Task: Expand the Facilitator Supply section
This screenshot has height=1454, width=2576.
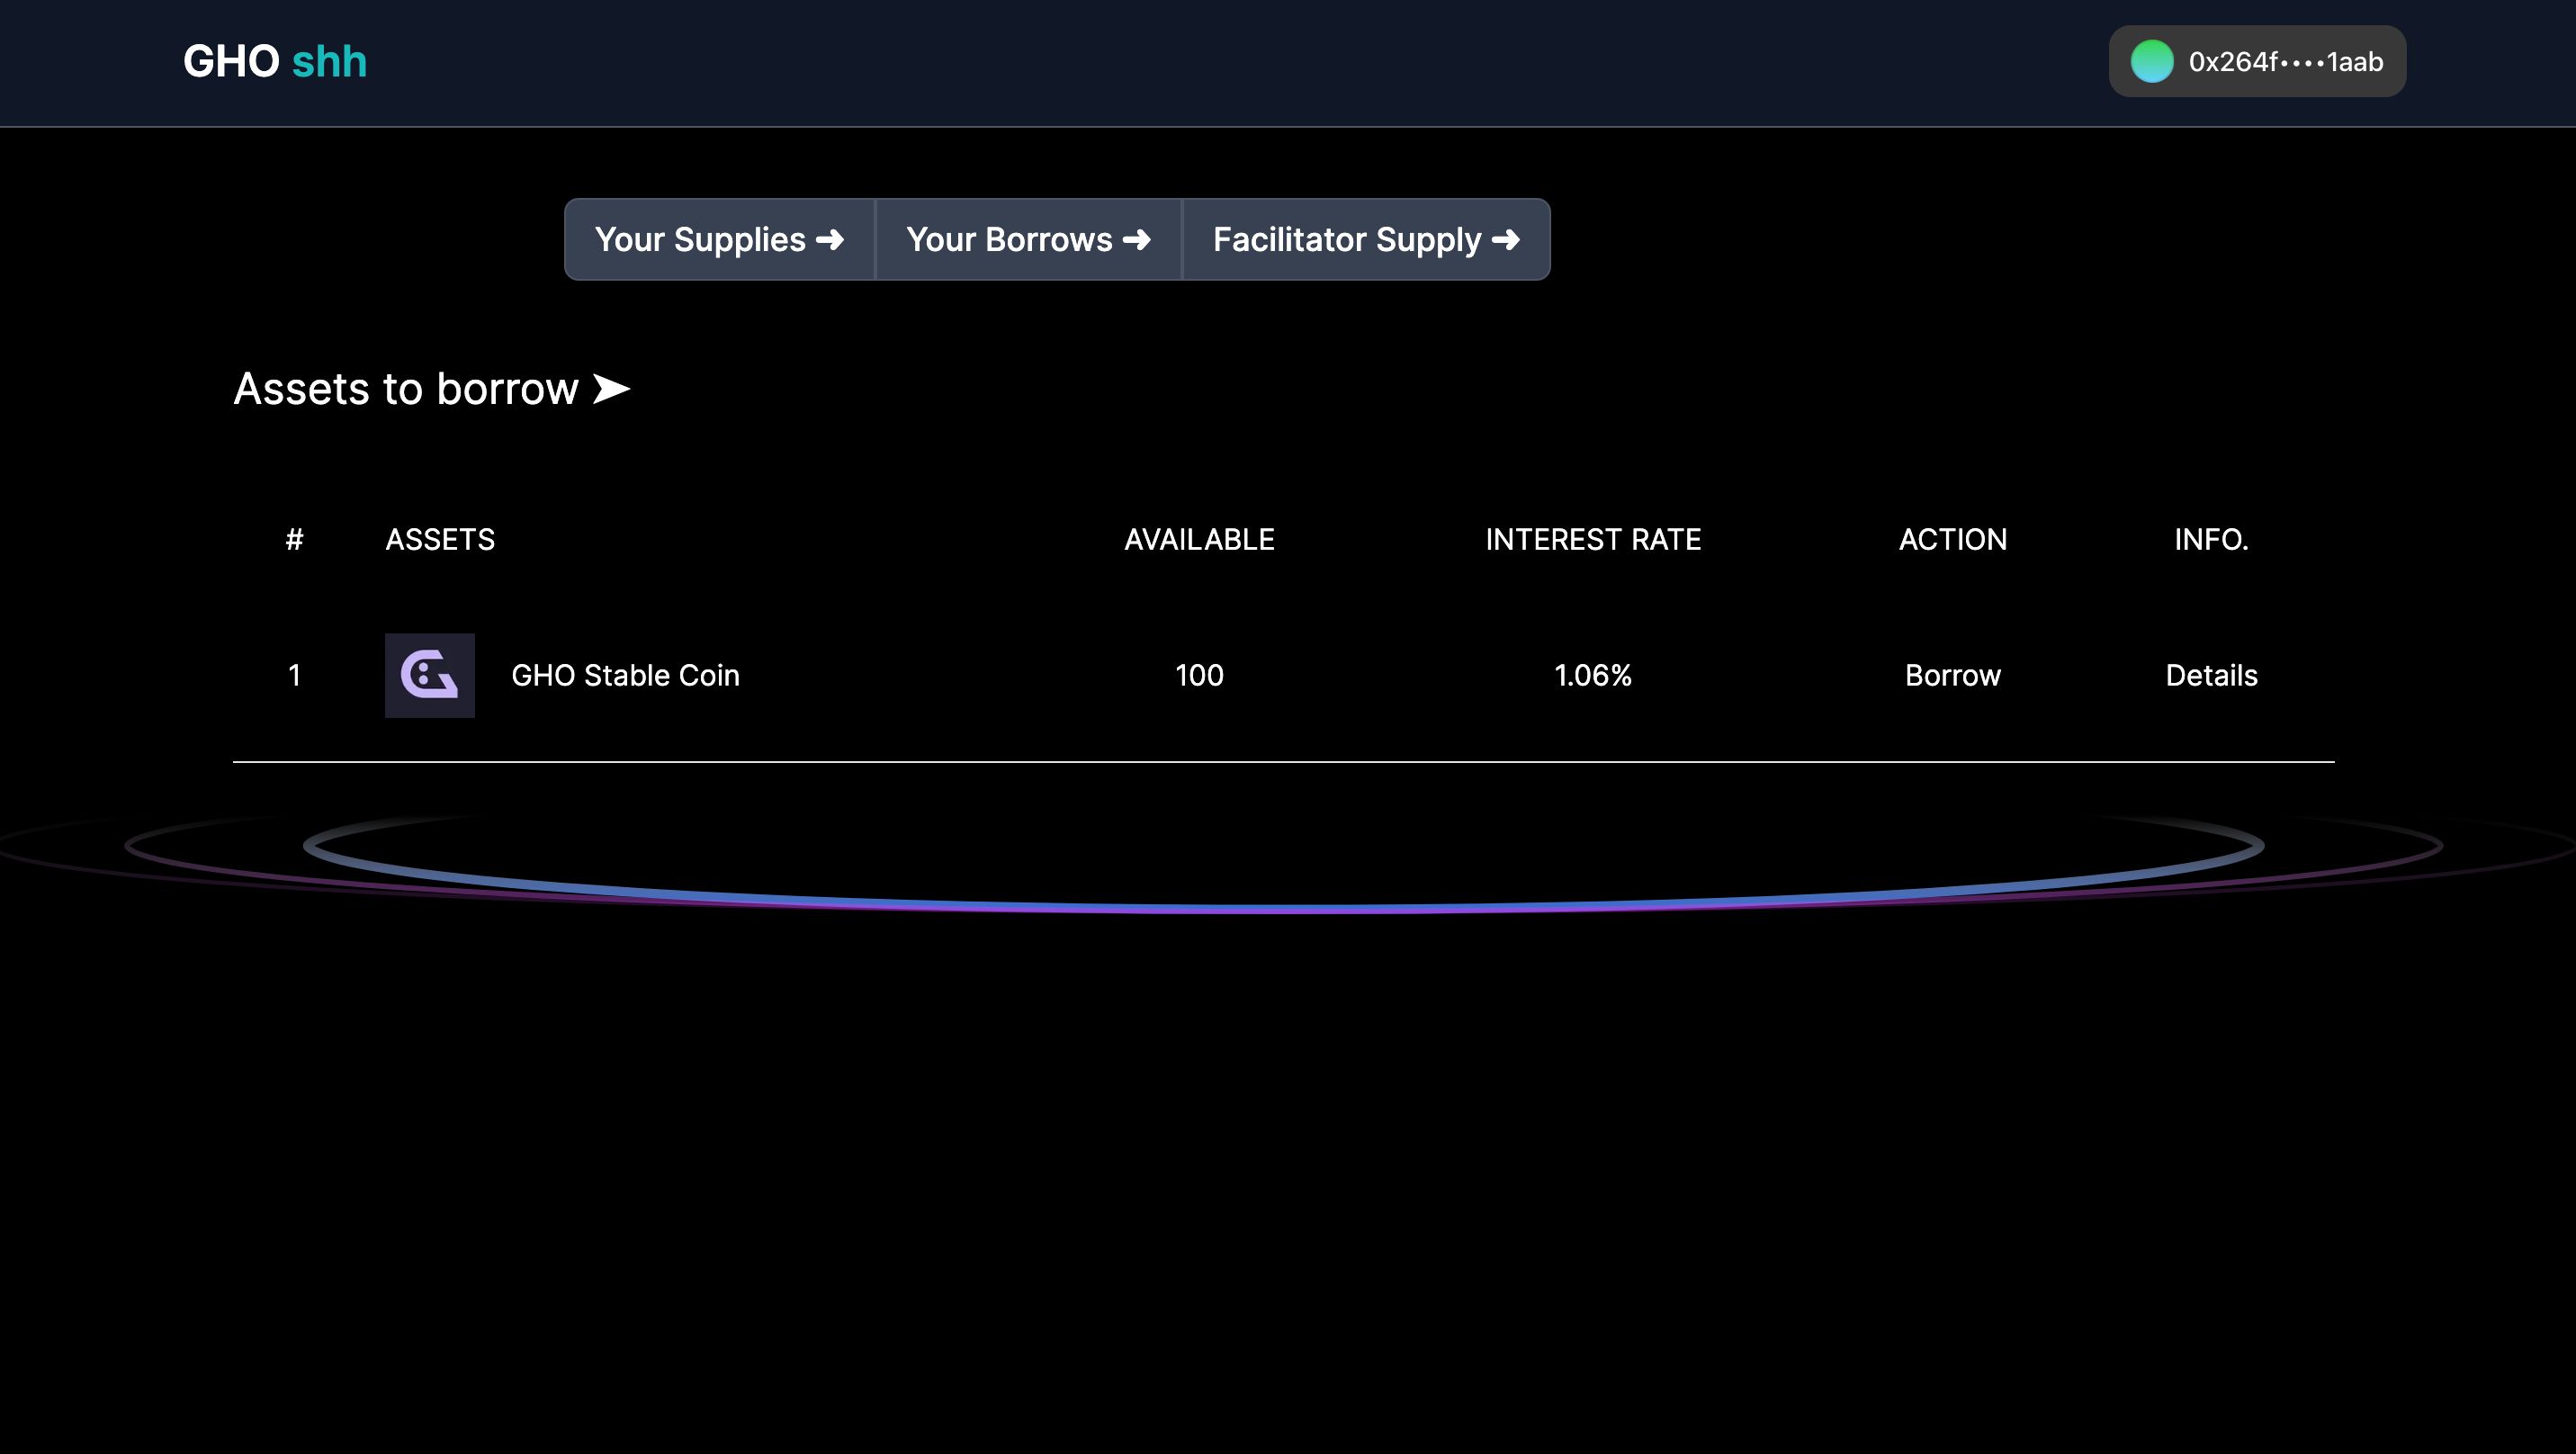Action: point(1364,238)
